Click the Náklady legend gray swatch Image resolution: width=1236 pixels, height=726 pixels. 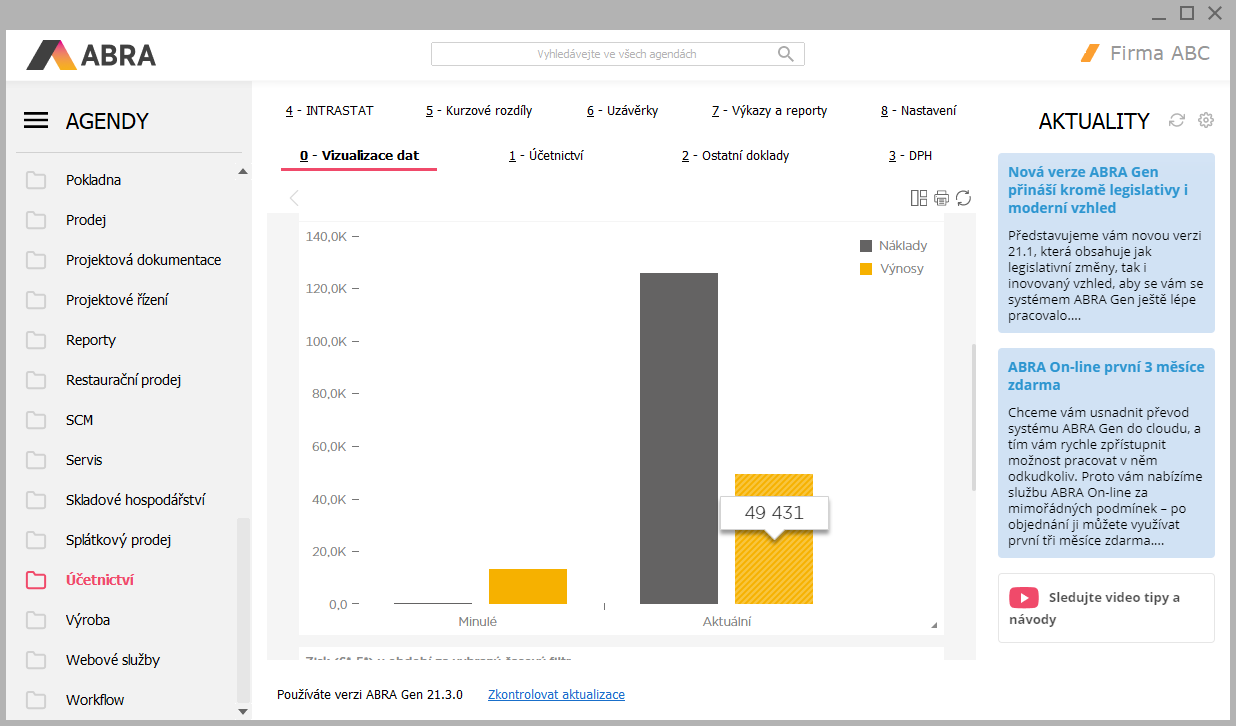[x=866, y=246]
